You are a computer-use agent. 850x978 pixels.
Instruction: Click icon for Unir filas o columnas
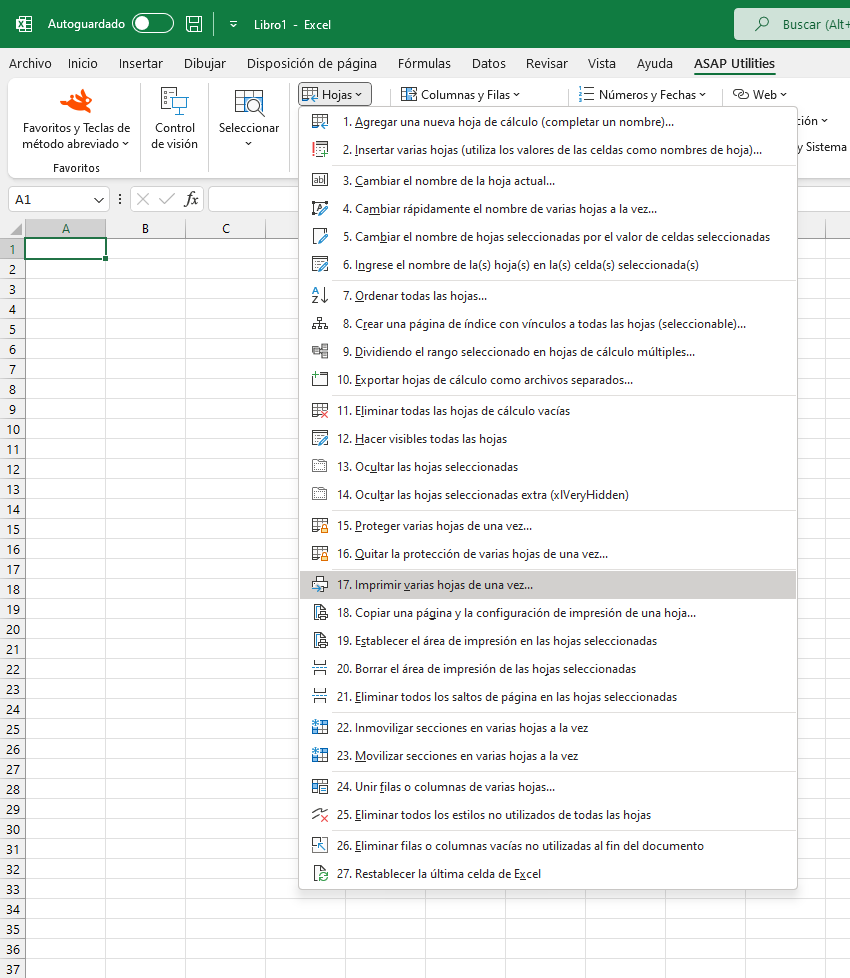point(320,787)
